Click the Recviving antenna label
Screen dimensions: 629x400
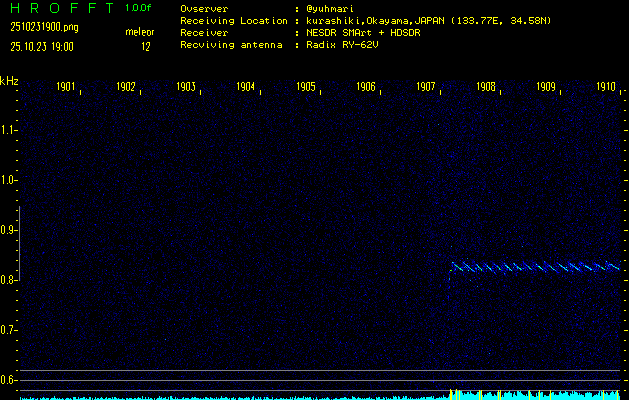click(231, 45)
